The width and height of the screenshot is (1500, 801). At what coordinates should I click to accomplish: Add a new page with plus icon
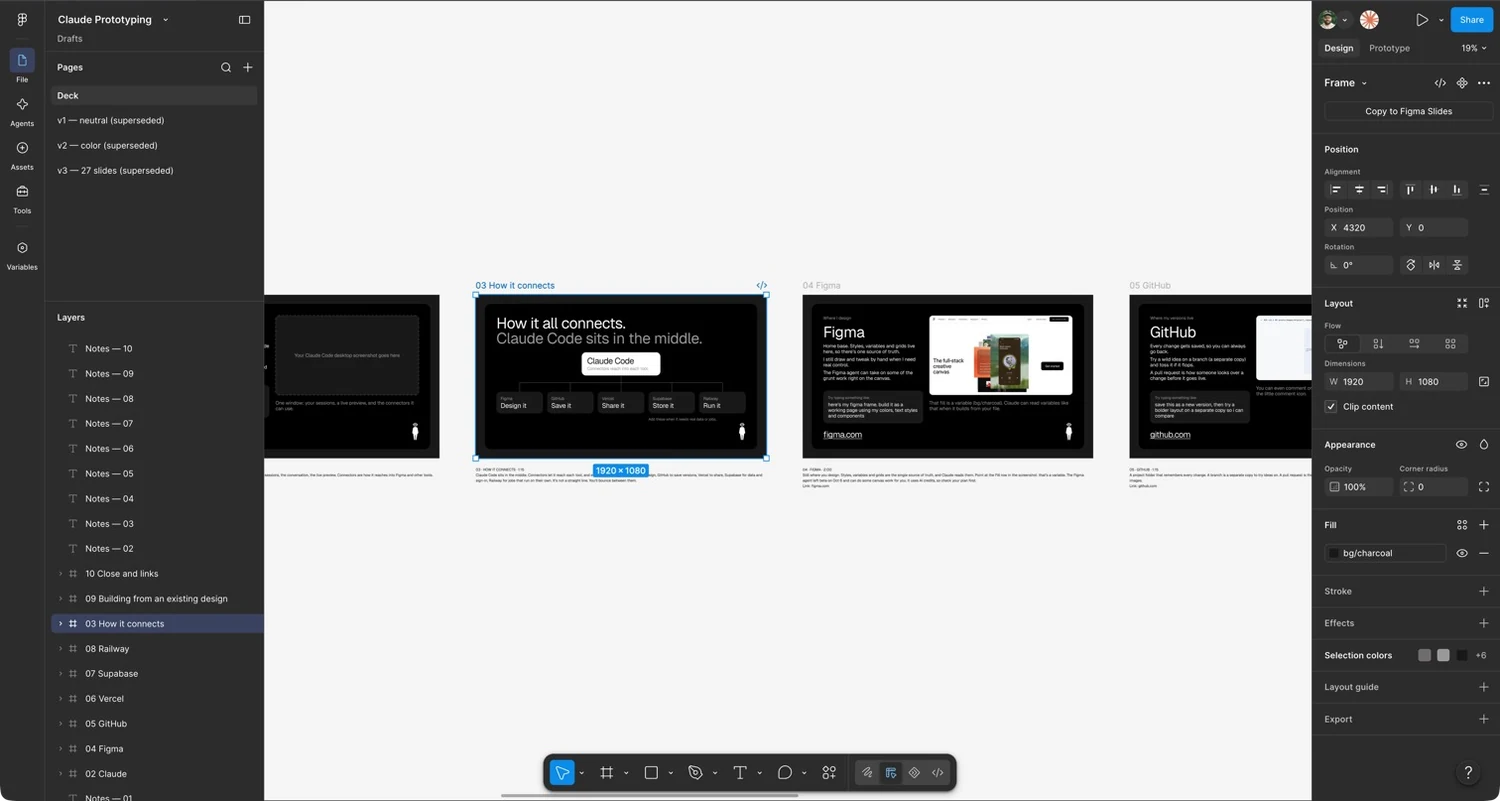coord(248,67)
